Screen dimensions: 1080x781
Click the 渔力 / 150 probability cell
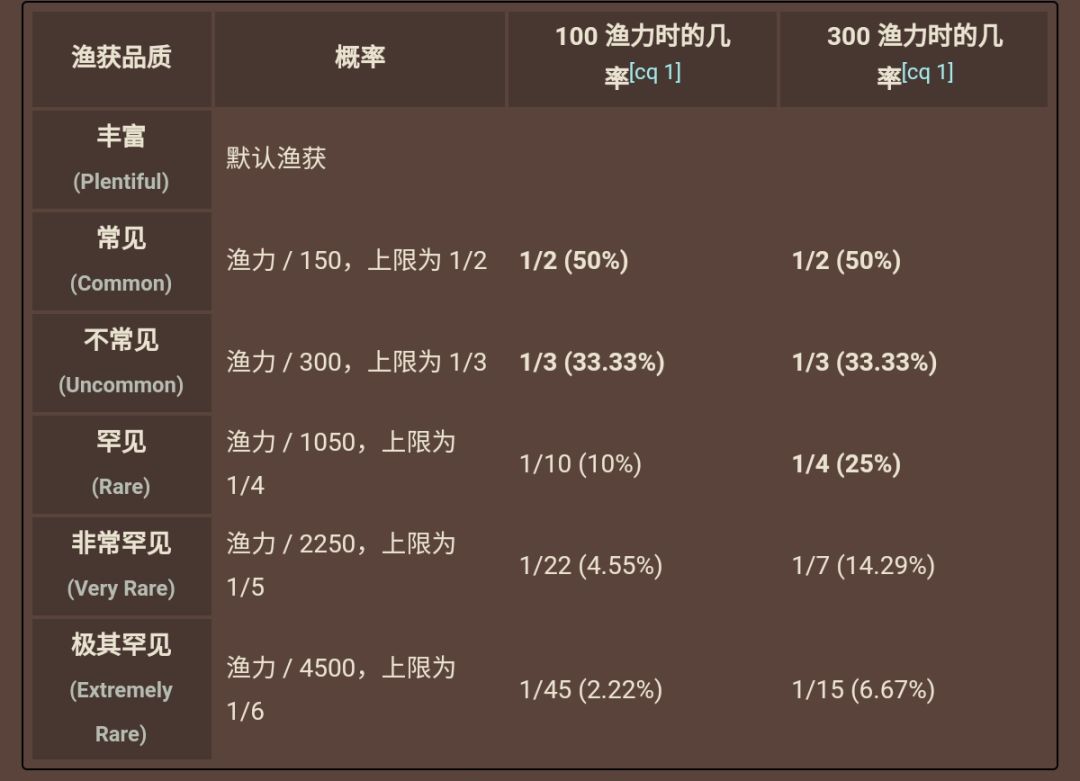point(356,261)
